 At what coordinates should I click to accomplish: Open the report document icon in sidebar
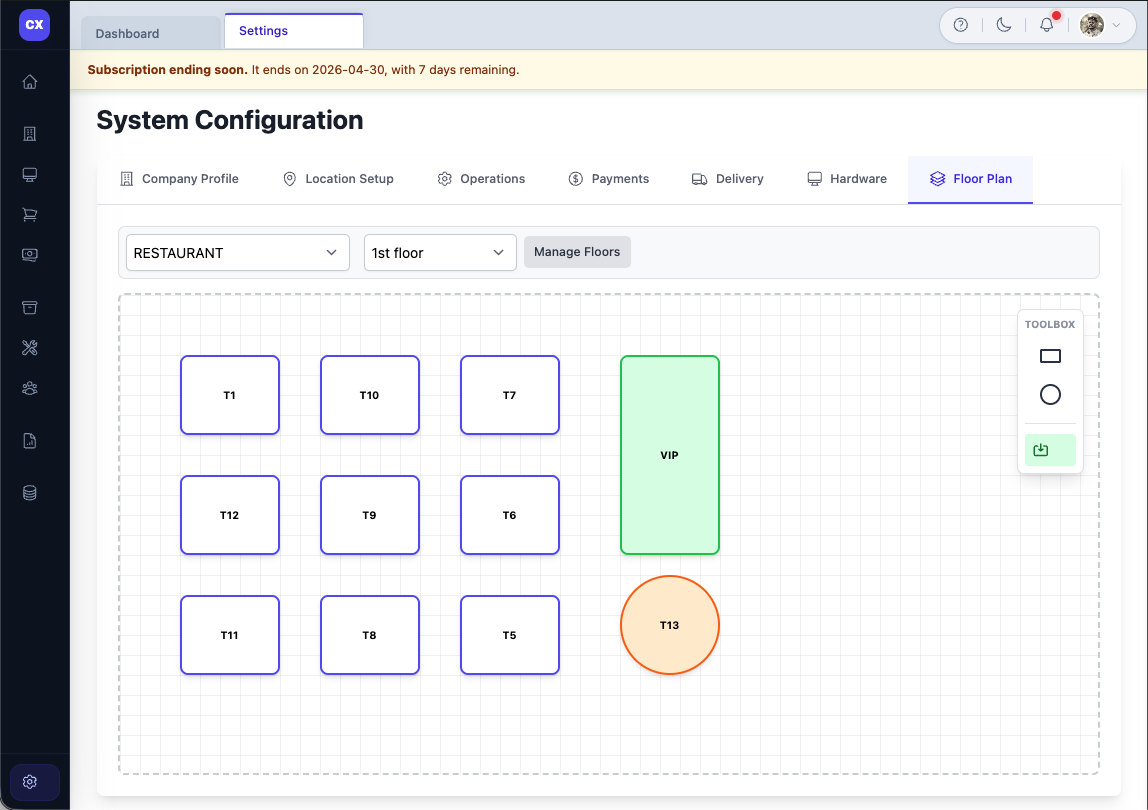coord(30,440)
